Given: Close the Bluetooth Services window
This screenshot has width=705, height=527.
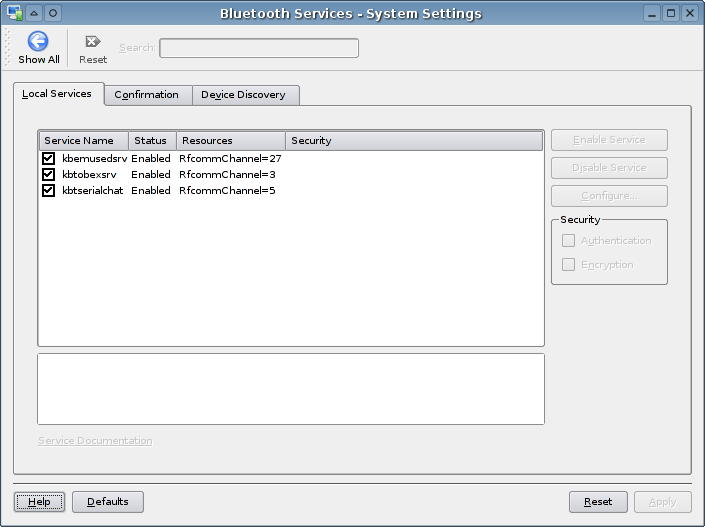Looking at the screenshot, I should pos(689,13).
